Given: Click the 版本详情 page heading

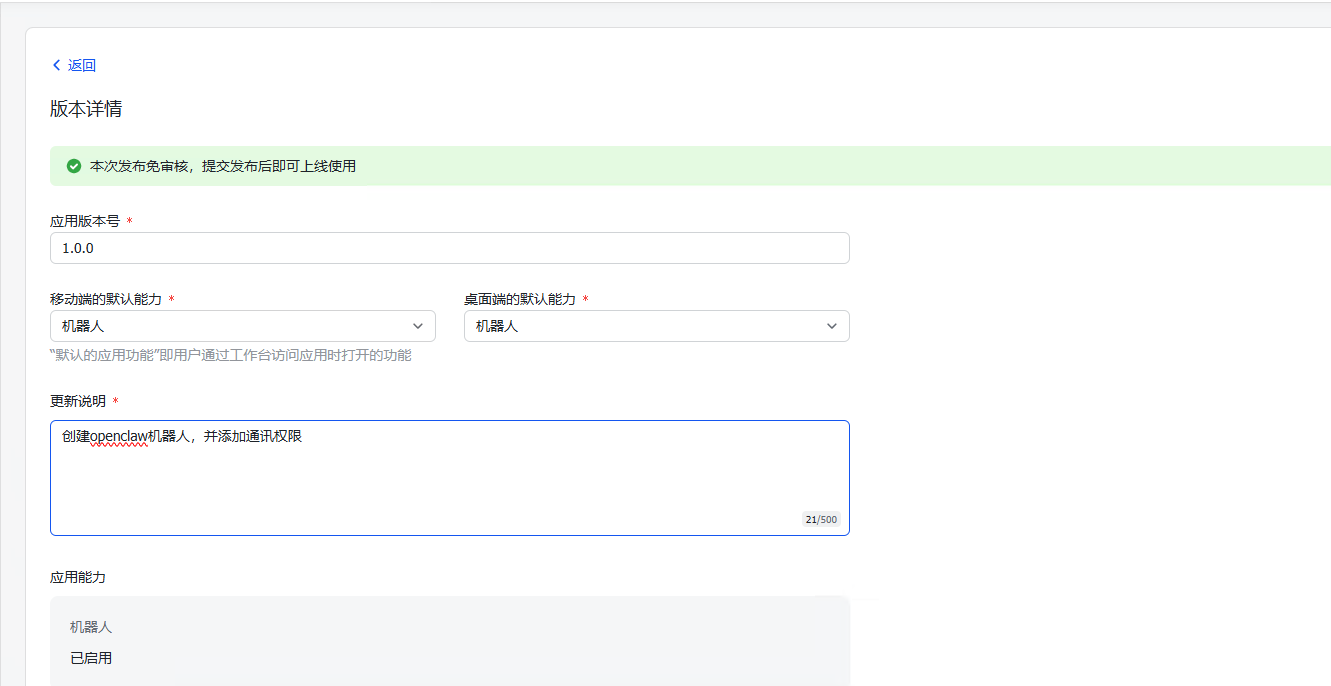Looking at the screenshot, I should tap(86, 109).
